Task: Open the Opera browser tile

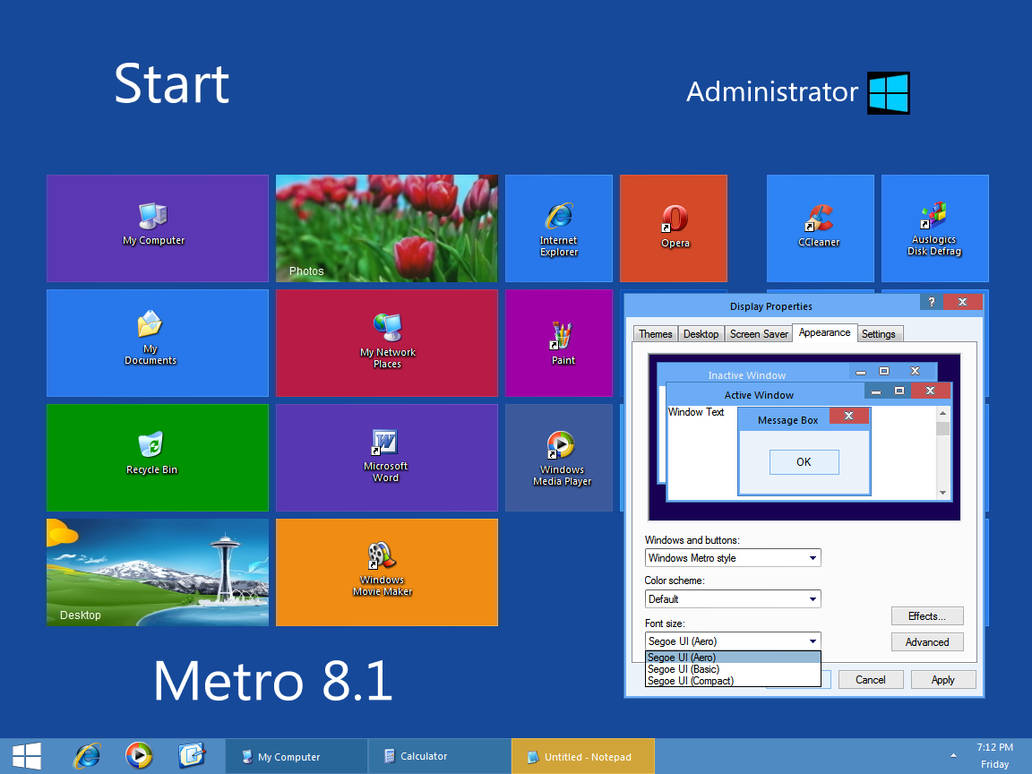Action: [x=673, y=228]
